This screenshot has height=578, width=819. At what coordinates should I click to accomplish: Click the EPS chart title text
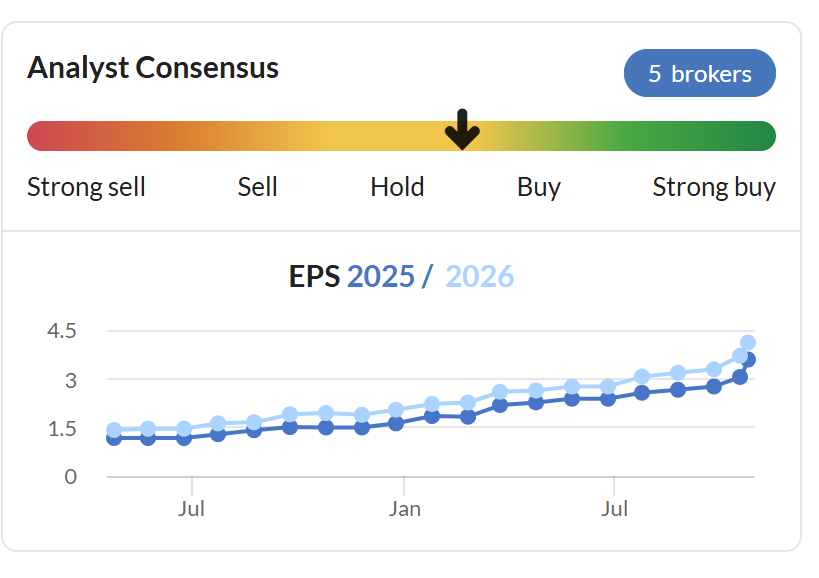pyautogui.click(x=315, y=276)
